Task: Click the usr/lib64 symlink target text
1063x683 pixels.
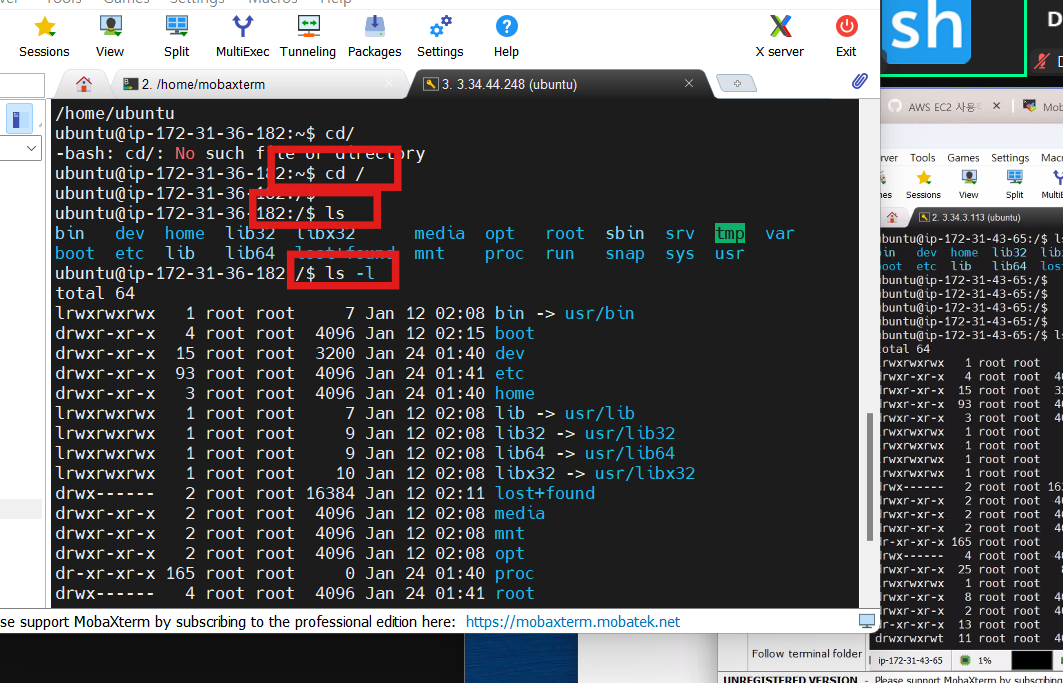Action: [630, 453]
